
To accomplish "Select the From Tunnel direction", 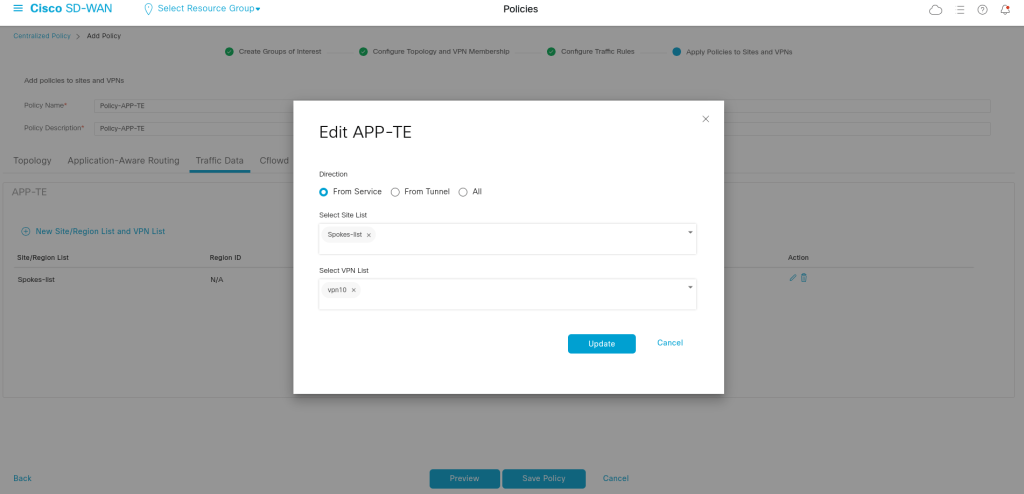I will (x=395, y=192).
